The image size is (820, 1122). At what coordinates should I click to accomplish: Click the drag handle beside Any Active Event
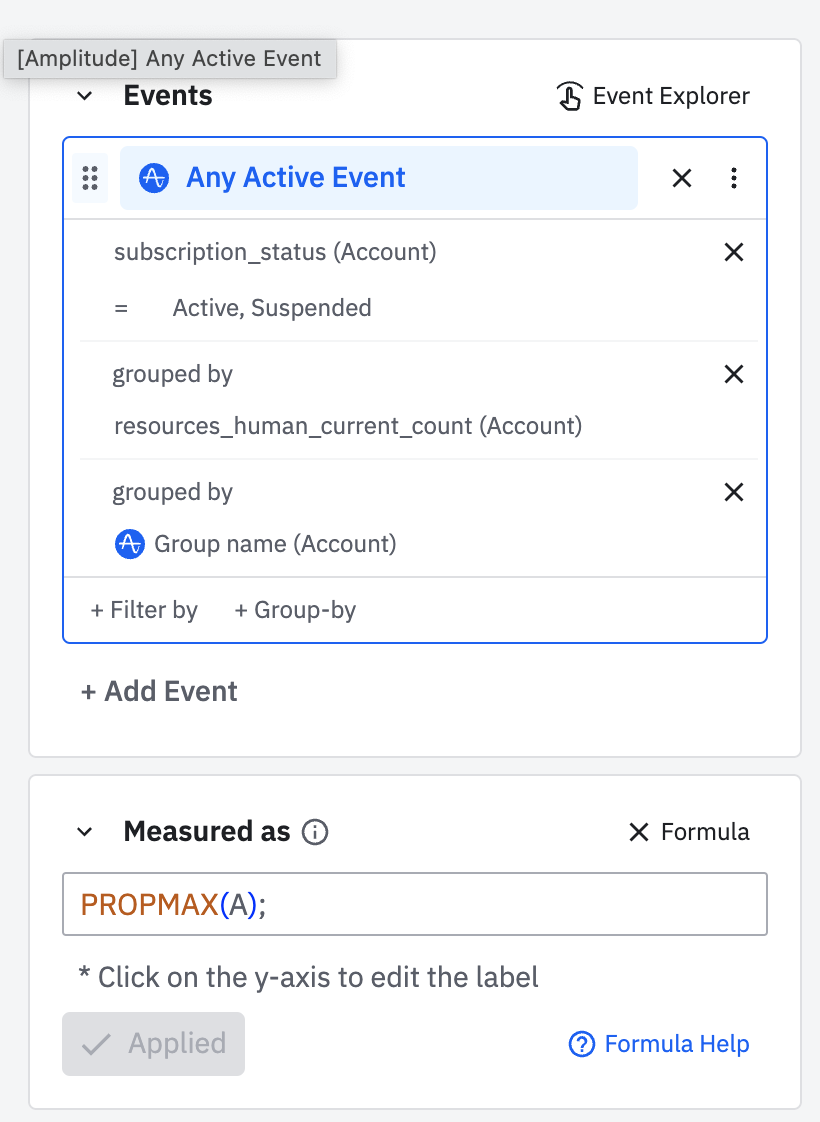coord(90,178)
